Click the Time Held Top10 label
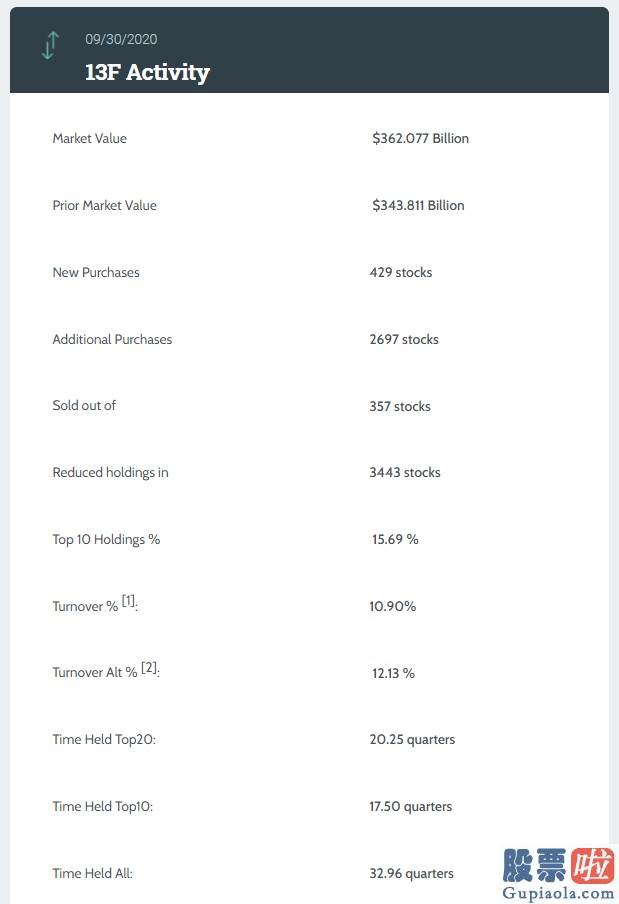 (x=103, y=806)
